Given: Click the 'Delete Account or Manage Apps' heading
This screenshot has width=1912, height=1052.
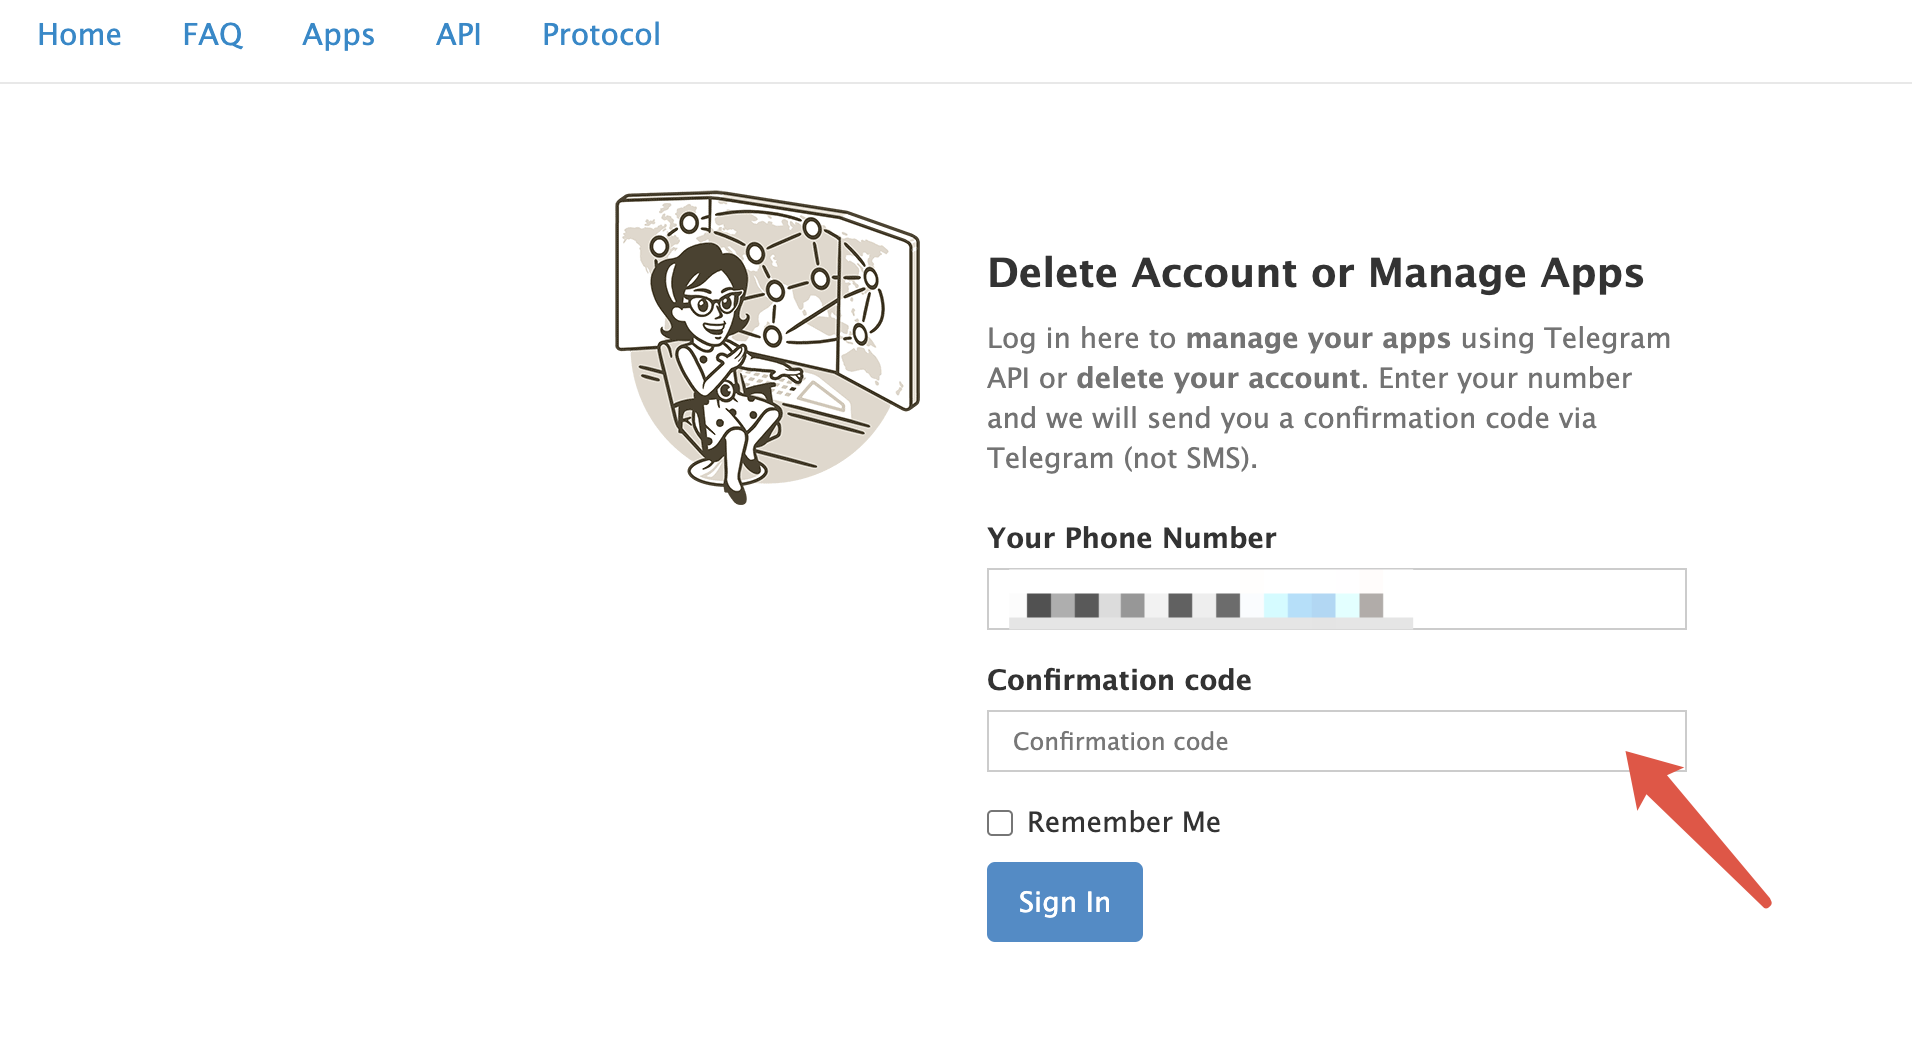Looking at the screenshot, I should click(1315, 274).
